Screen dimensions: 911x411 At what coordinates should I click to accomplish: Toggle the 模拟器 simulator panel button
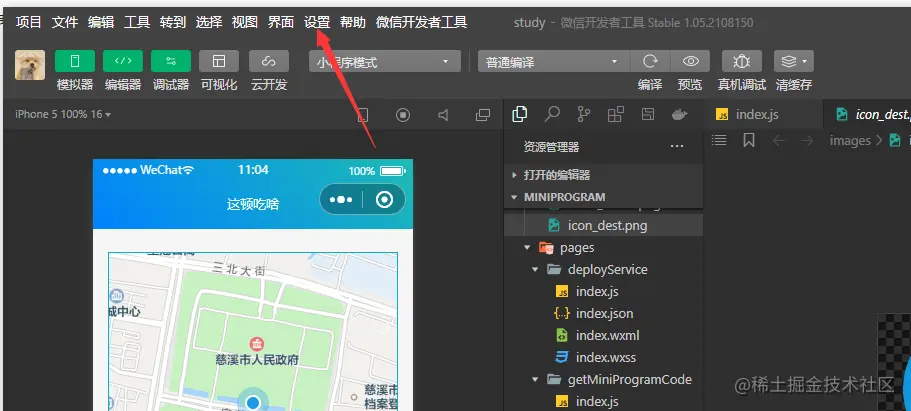point(74,61)
